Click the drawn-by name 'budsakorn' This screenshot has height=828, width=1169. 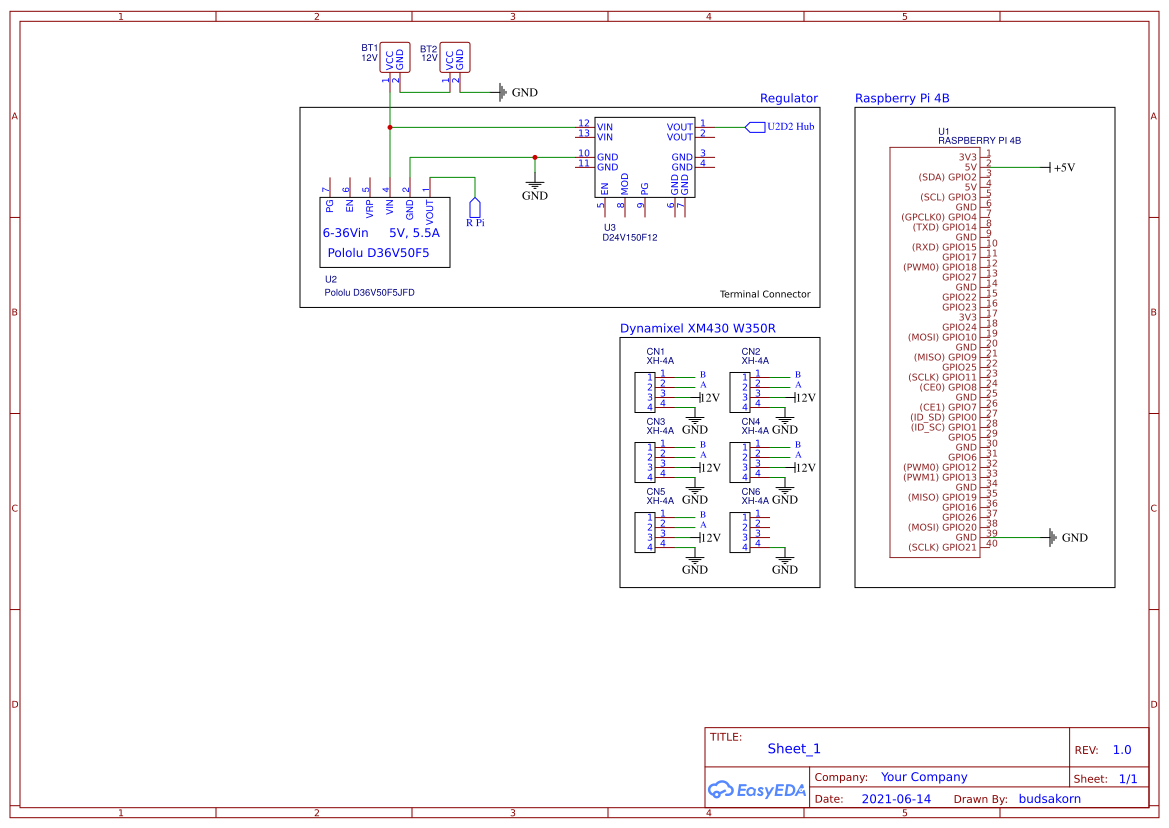tap(1050, 799)
